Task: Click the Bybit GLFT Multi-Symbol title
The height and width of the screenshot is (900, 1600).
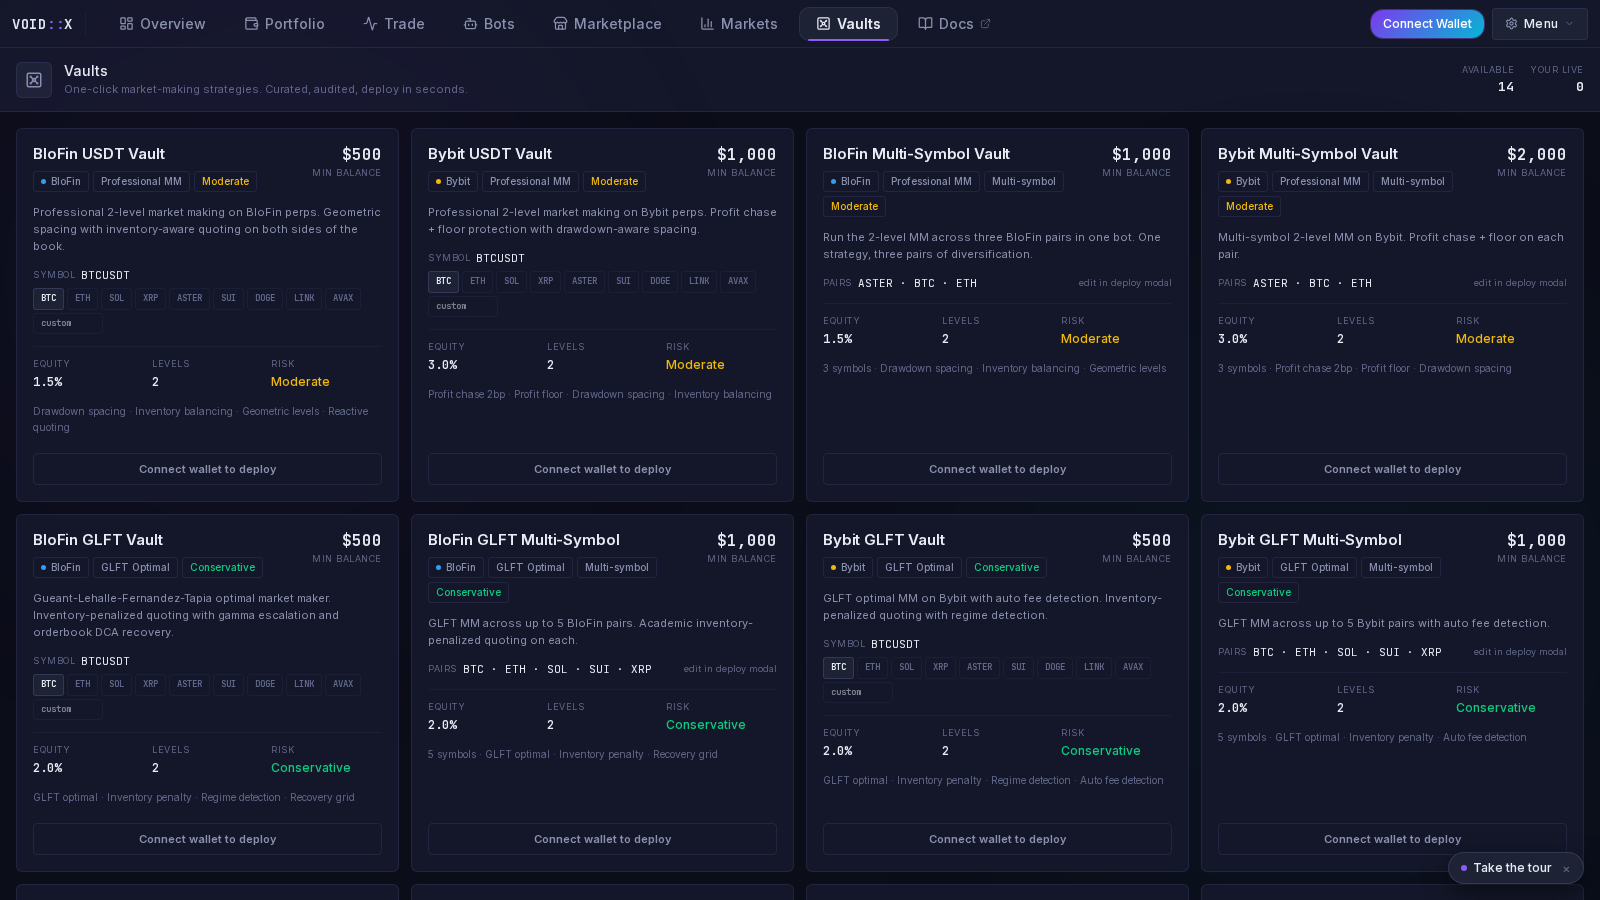Action: click(x=1309, y=540)
